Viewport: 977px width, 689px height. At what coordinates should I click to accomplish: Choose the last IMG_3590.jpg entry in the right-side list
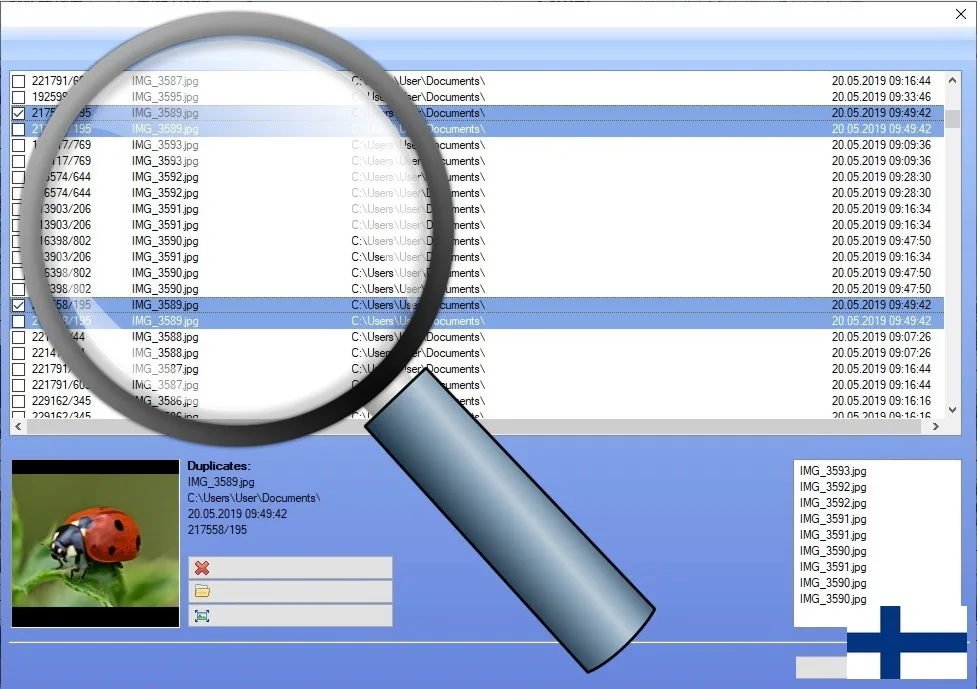(x=832, y=599)
